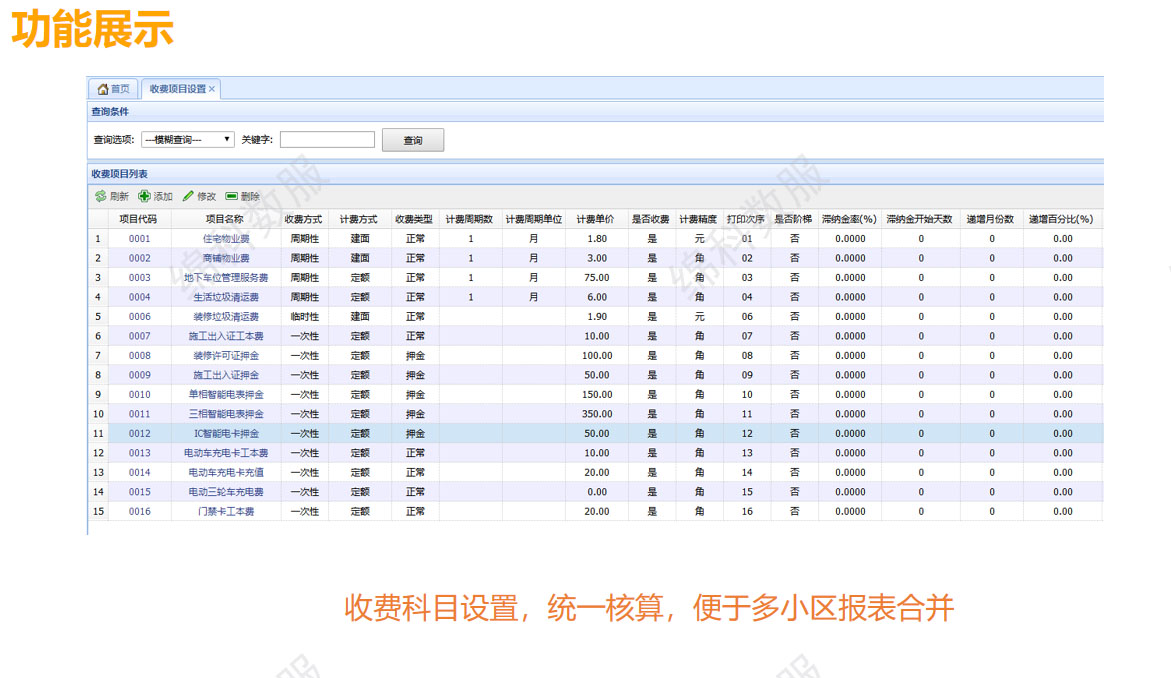Click row number 8 in the grid
Image resolution: width=1171 pixels, height=678 pixels.
pyautogui.click(x=98, y=375)
